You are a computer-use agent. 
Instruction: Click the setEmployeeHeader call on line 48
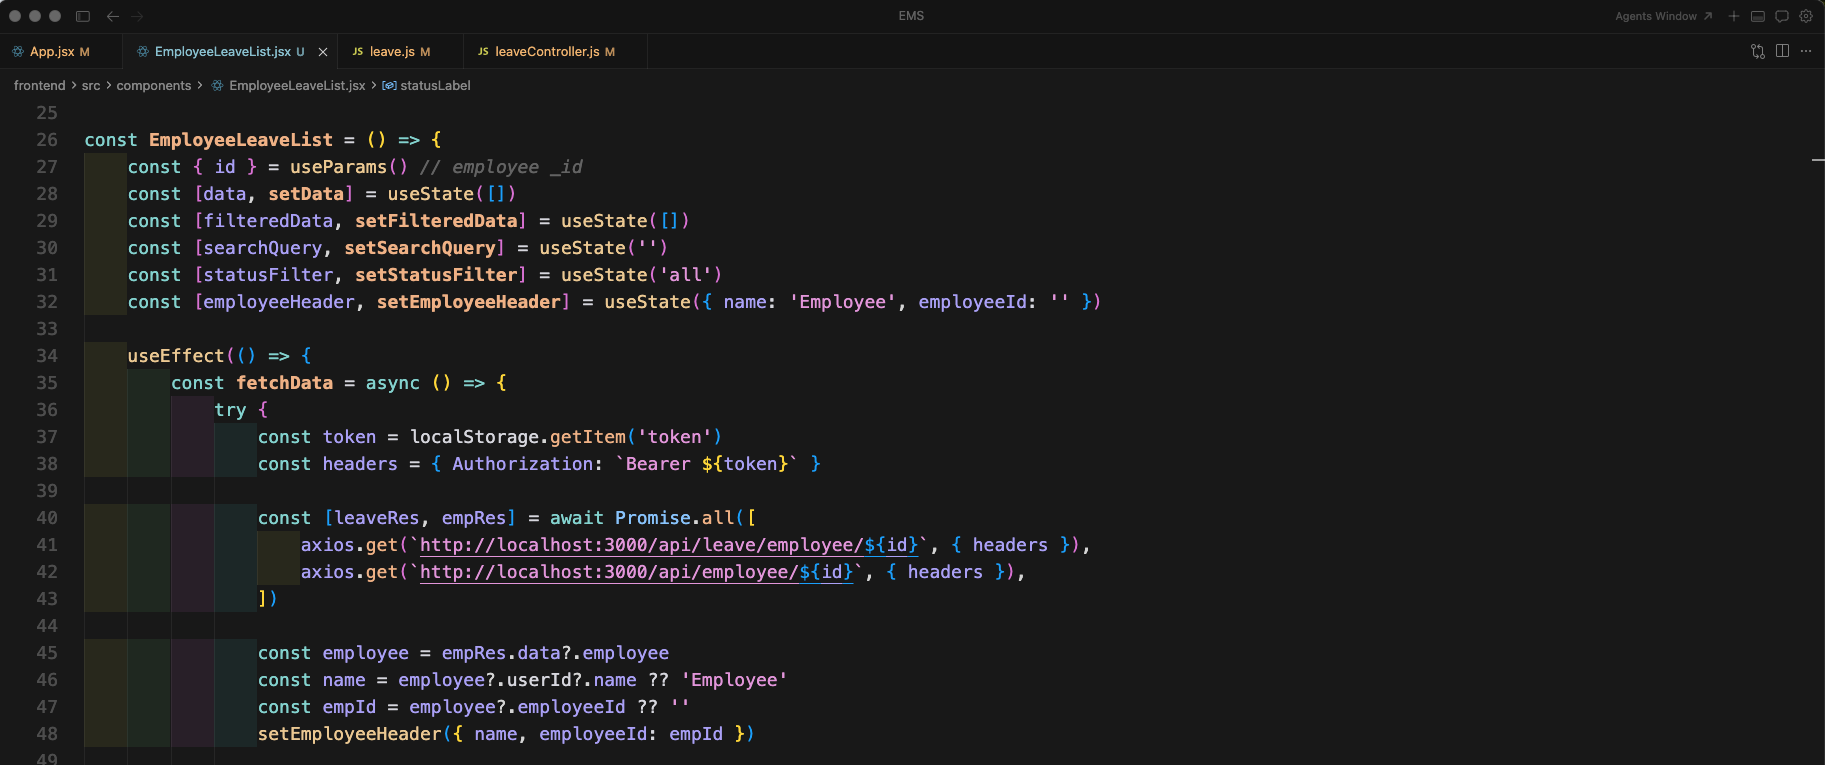pos(349,734)
